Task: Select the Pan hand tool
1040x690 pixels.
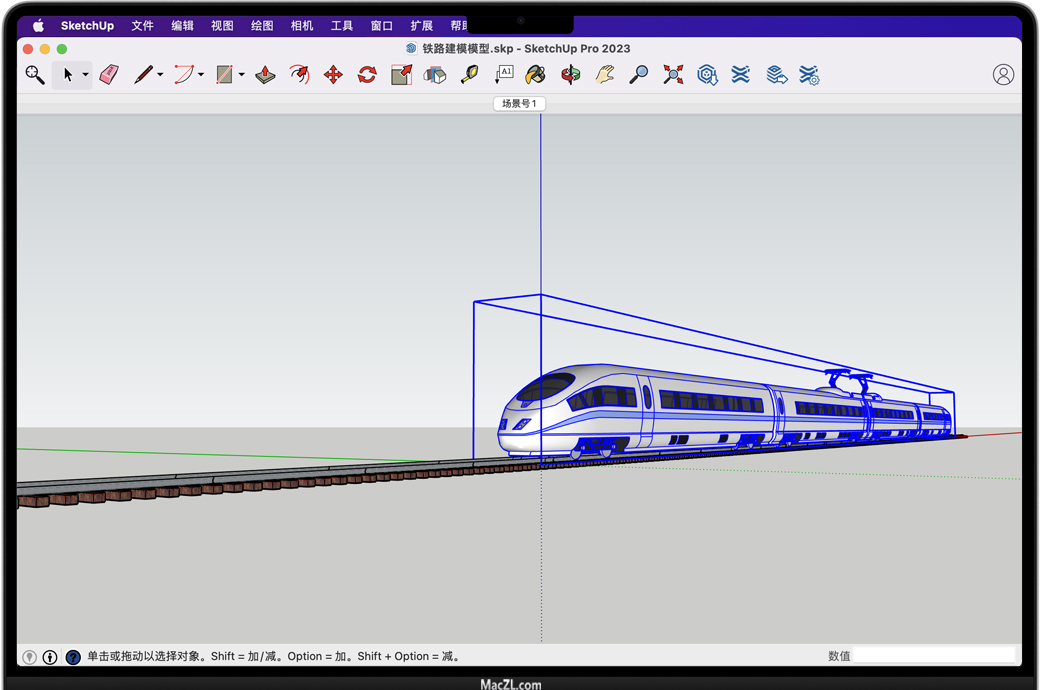Action: pos(604,75)
